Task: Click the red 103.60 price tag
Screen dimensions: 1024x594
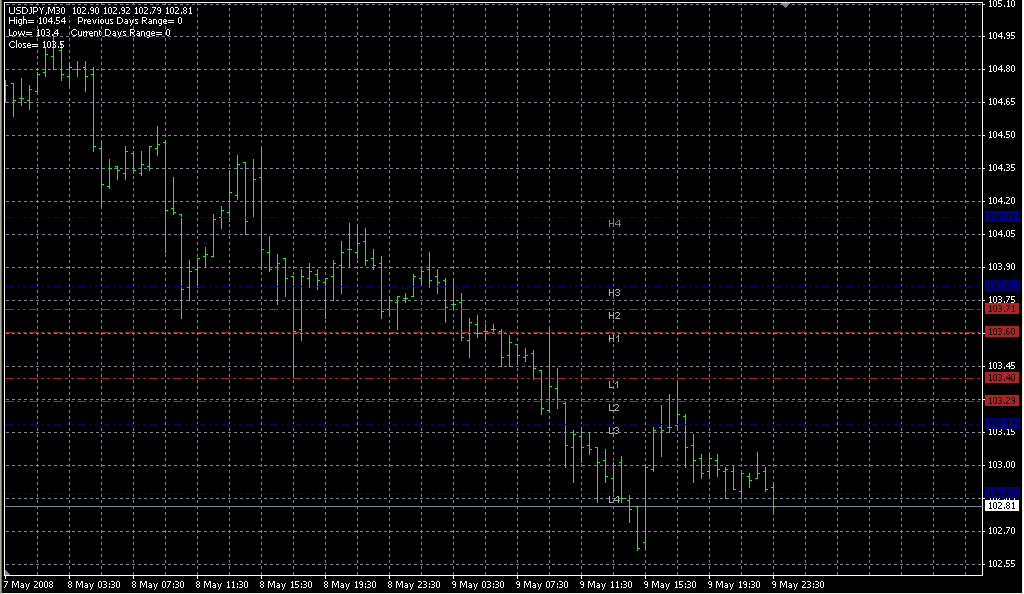Action: click(x=1002, y=332)
